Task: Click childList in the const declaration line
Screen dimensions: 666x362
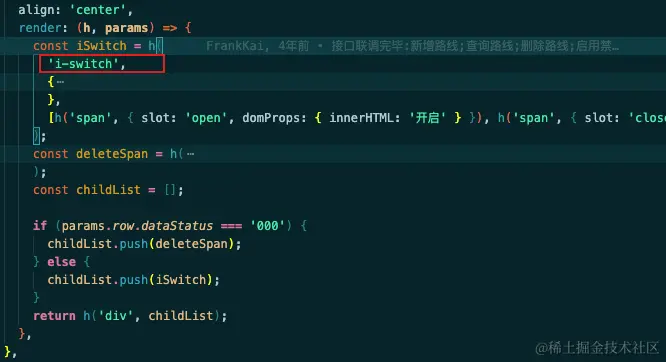Action: [x=108, y=189]
